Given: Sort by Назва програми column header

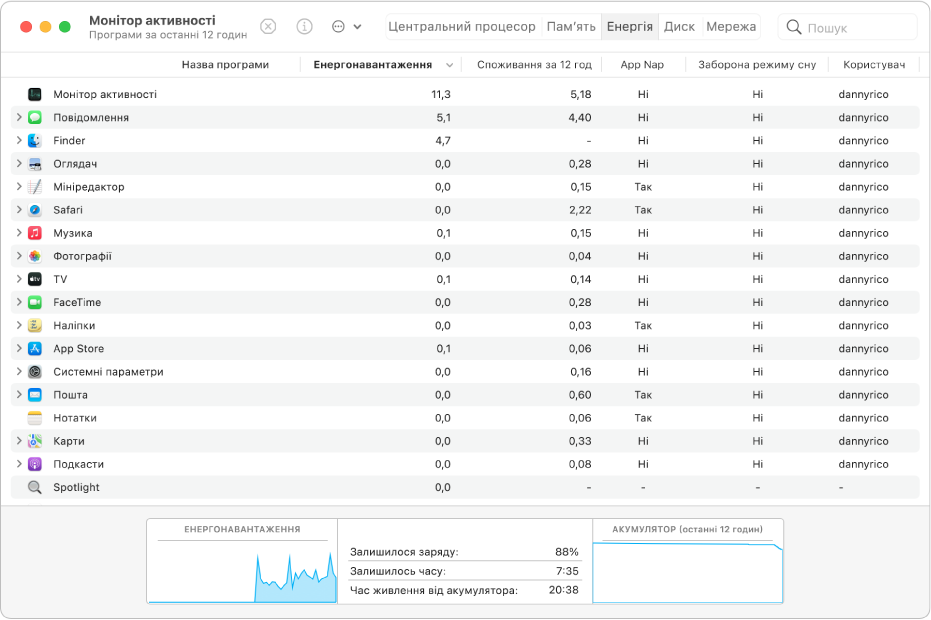Looking at the screenshot, I should (225, 65).
